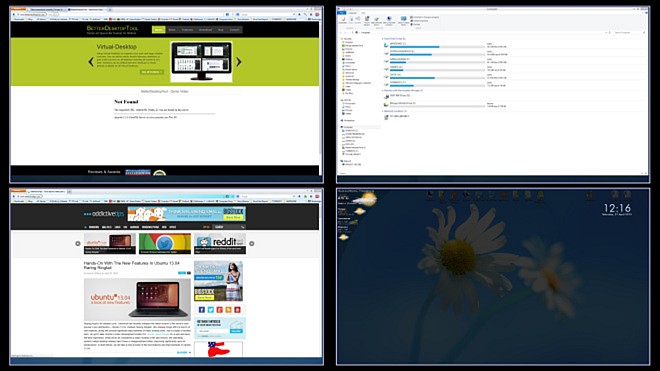Click the Google Plus social icon
This screenshot has height=371, width=660.
[219, 310]
